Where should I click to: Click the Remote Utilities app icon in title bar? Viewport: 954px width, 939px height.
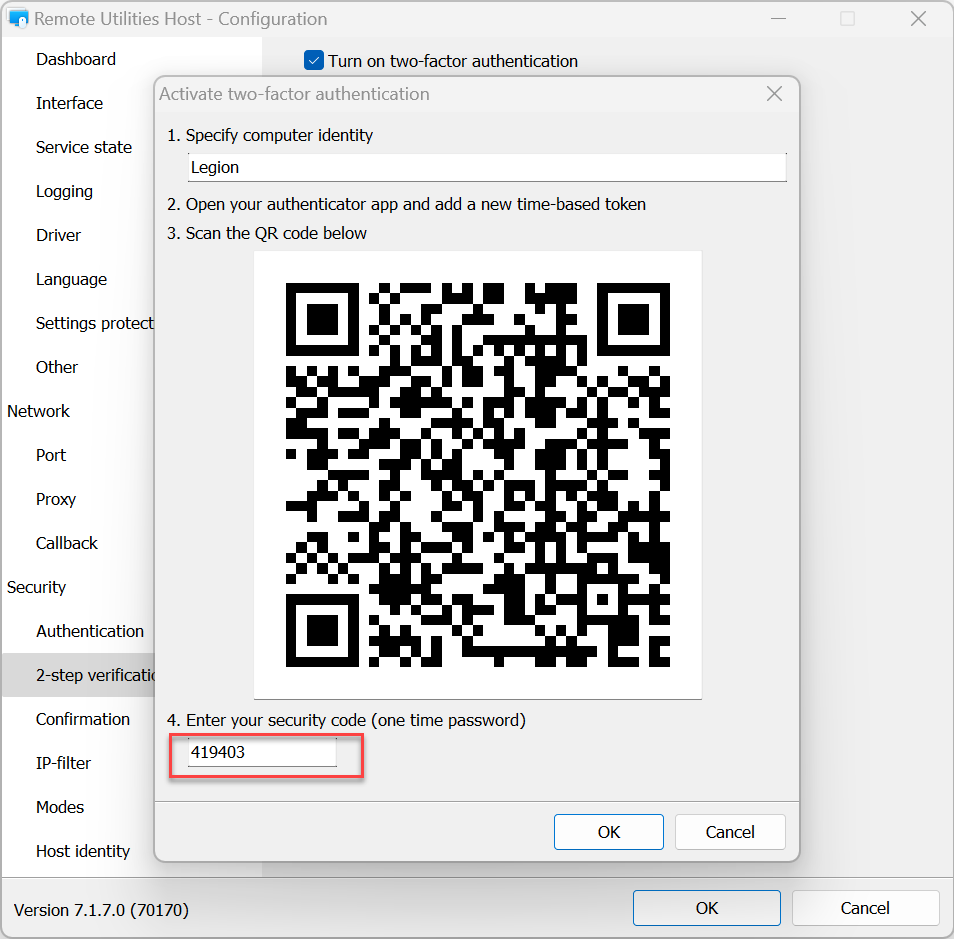tap(18, 19)
